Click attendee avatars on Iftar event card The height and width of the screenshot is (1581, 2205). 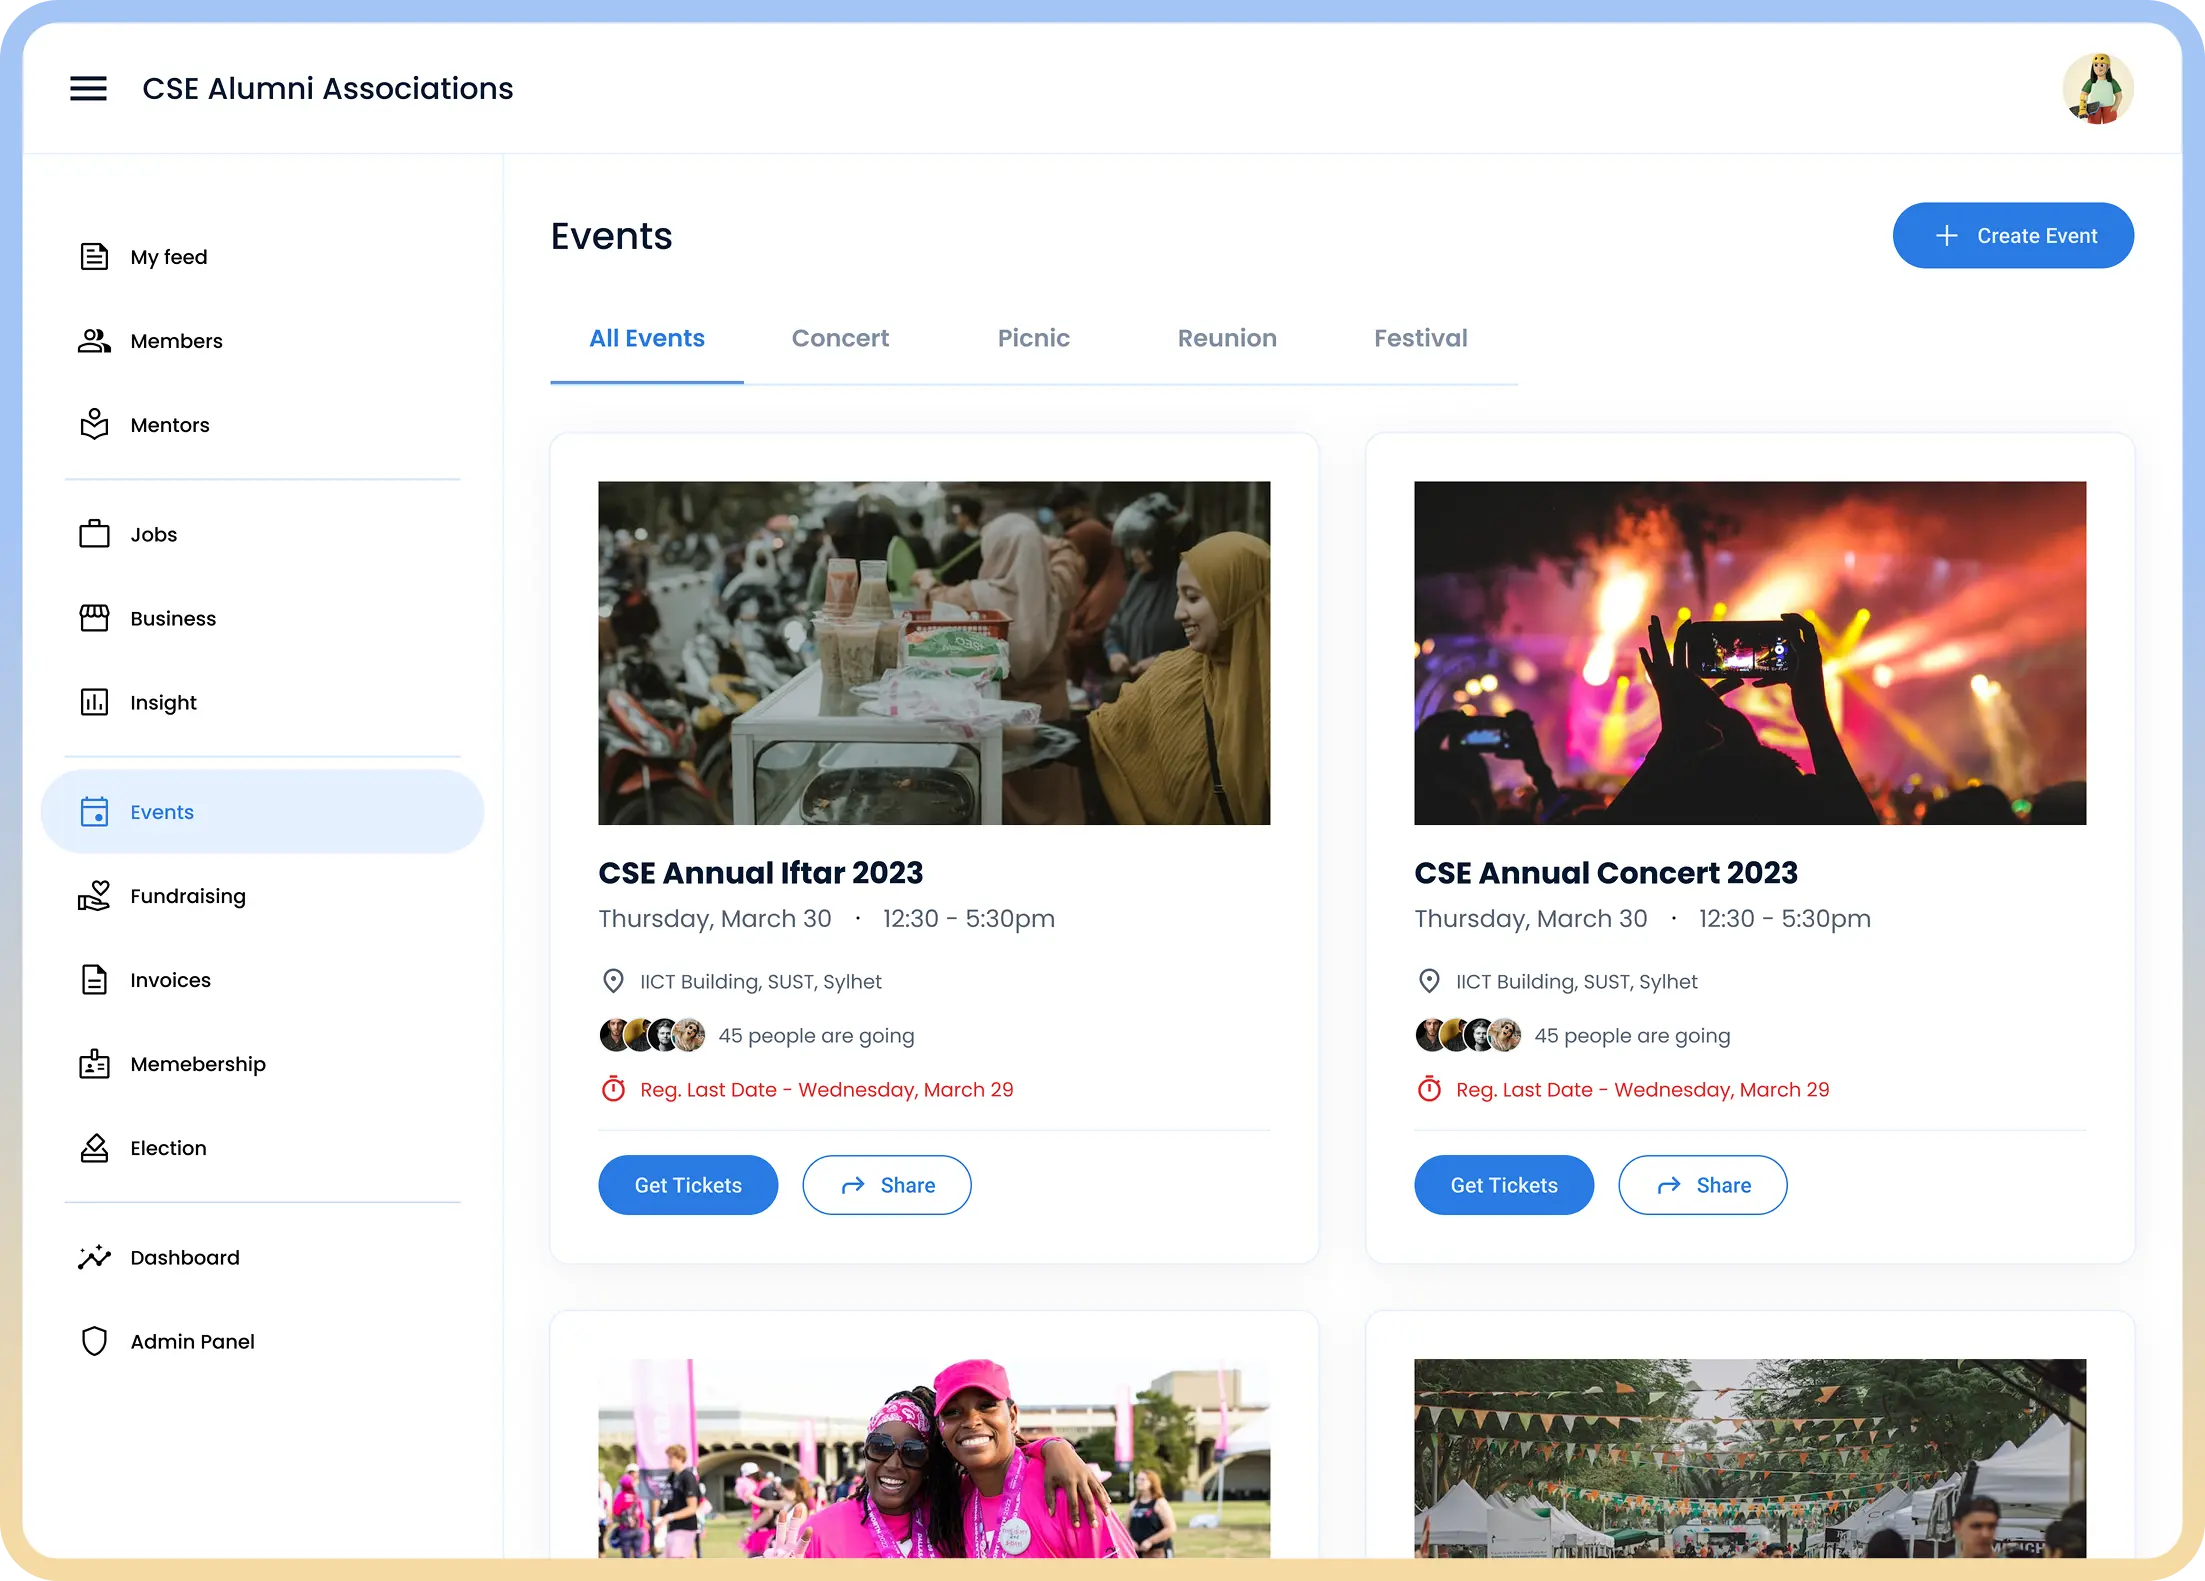point(652,1035)
